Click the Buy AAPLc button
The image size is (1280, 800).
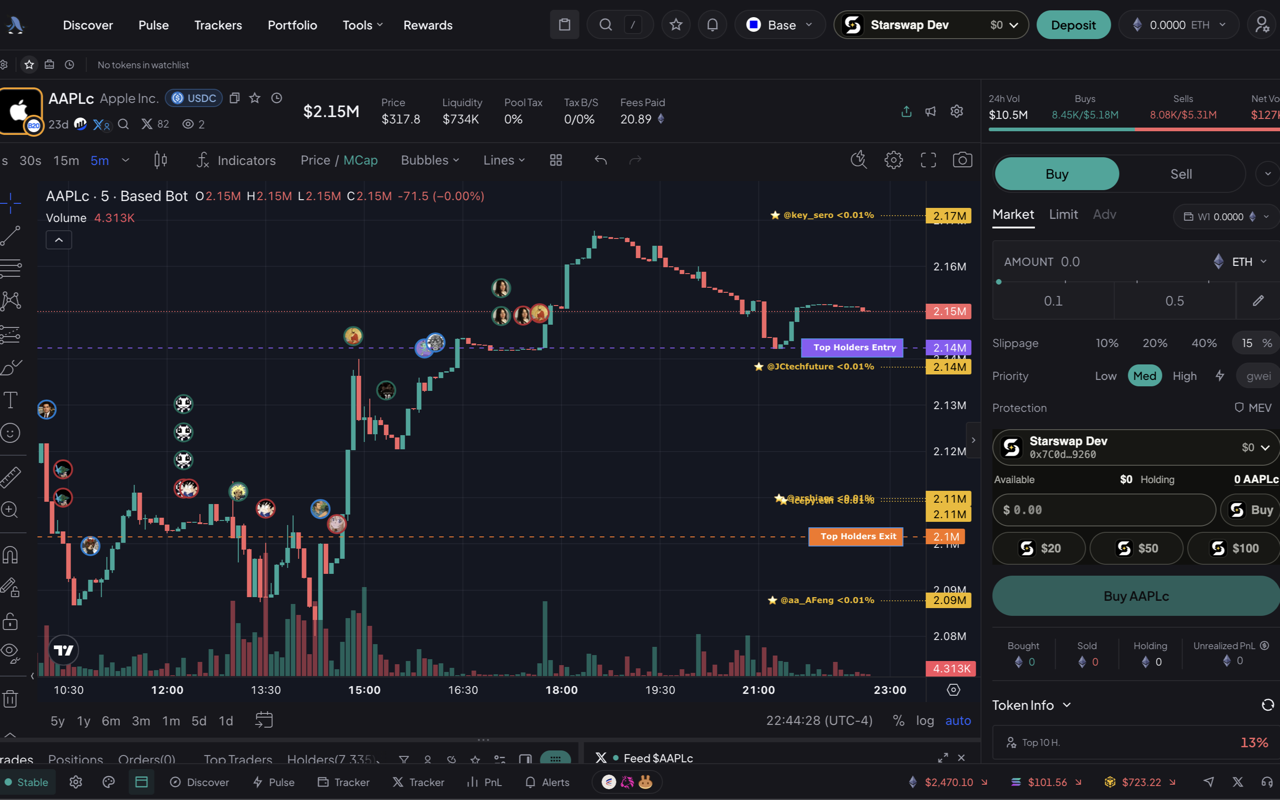pyautogui.click(x=1136, y=596)
